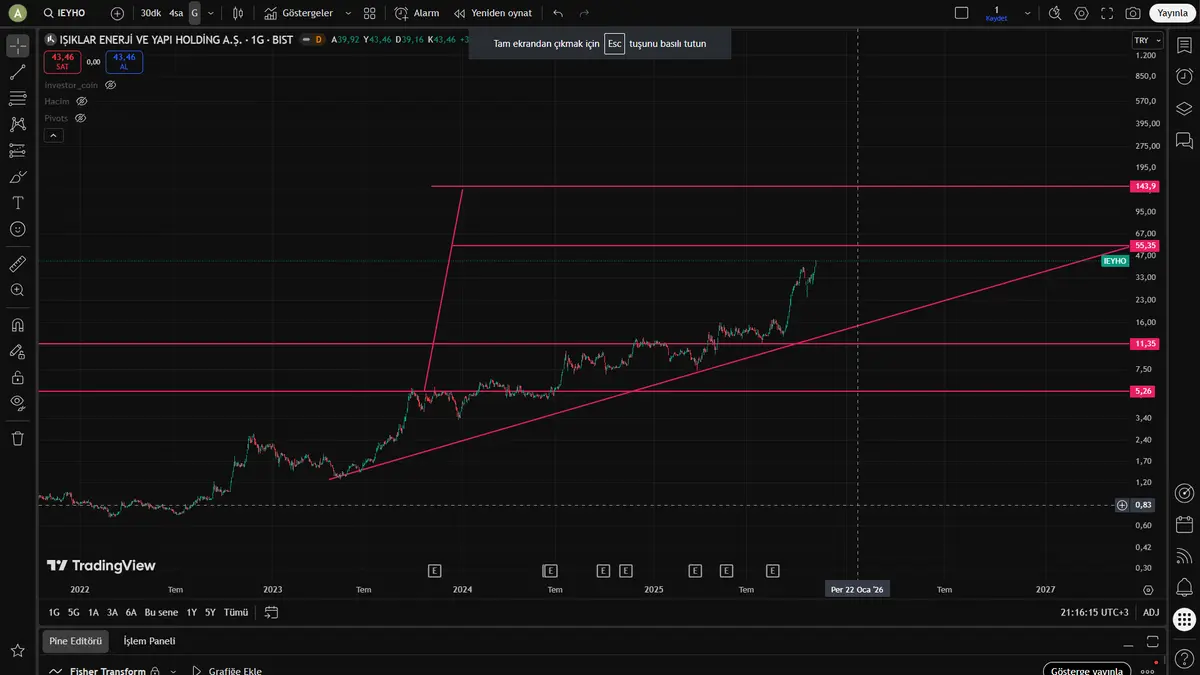The height and width of the screenshot is (675, 1200).
Task: Toggle ADJ adjusted price setting
Action: (x=1151, y=612)
